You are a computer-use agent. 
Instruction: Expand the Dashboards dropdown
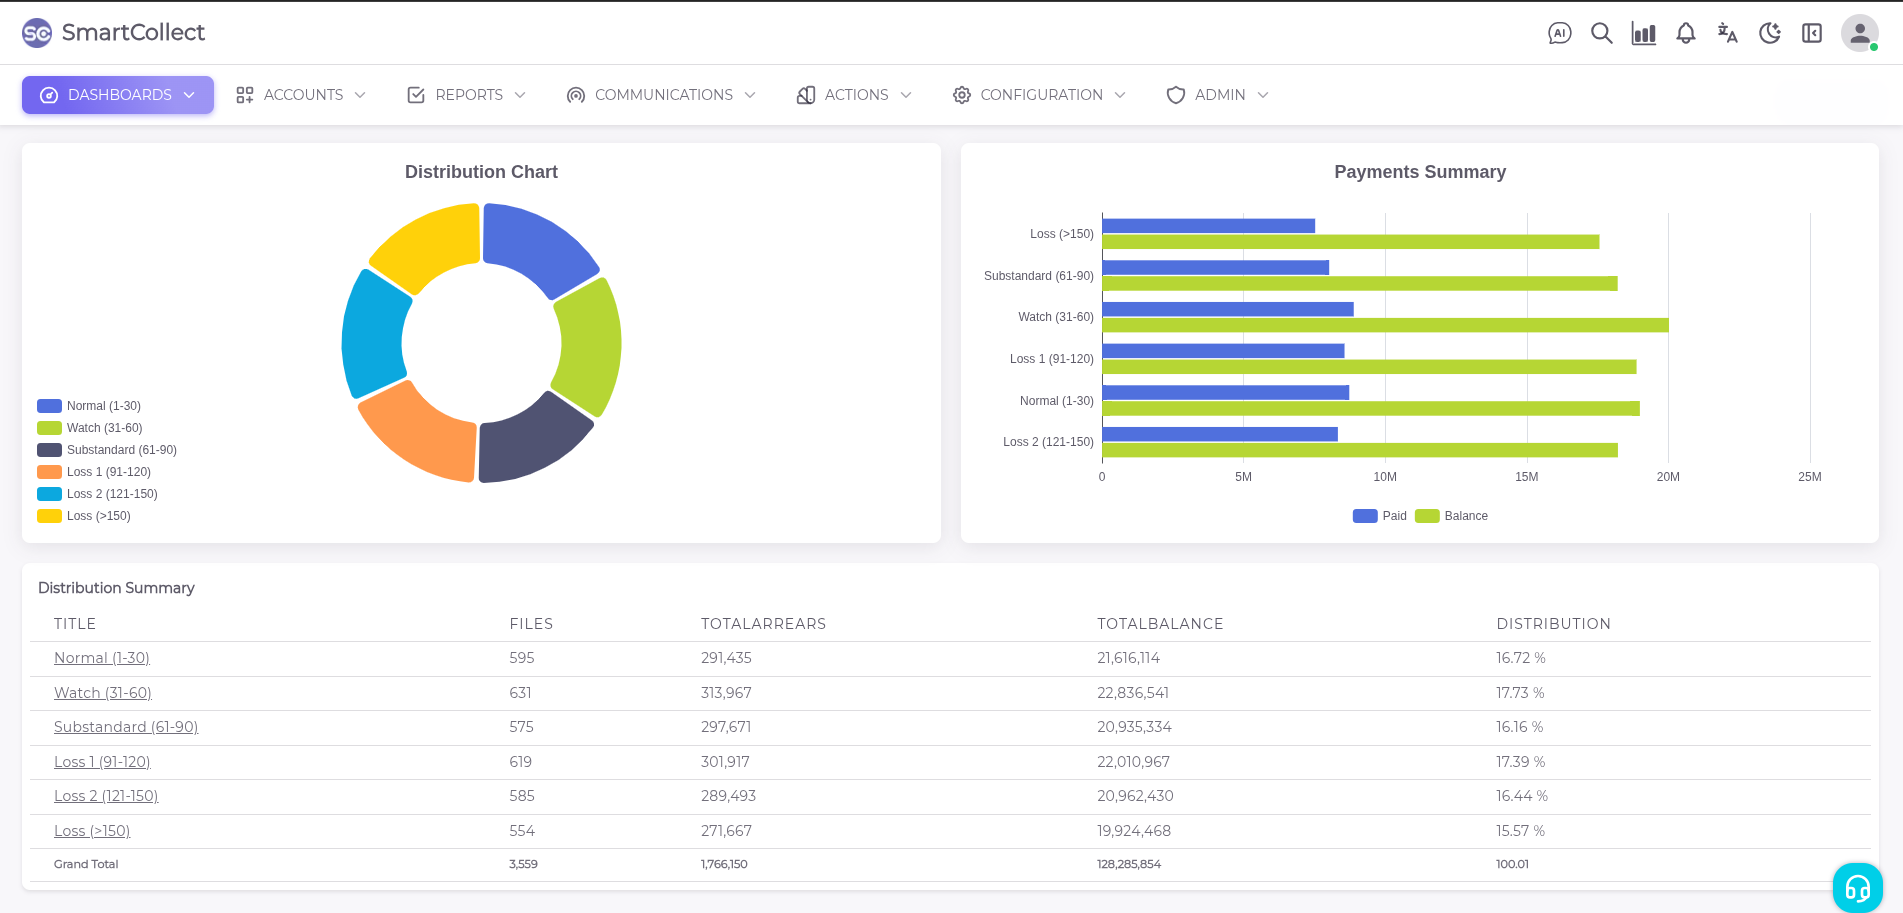point(118,95)
